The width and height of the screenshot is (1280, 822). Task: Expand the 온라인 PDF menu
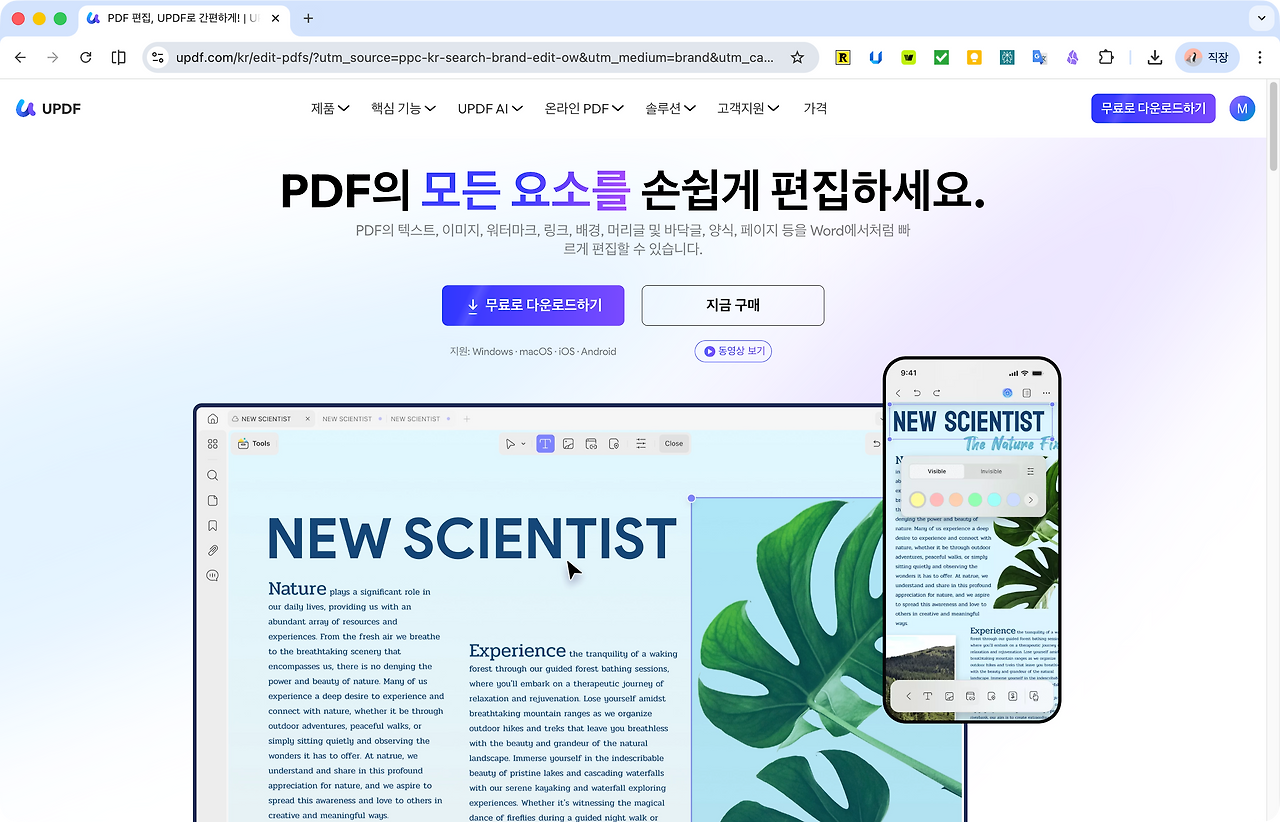pos(584,108)
